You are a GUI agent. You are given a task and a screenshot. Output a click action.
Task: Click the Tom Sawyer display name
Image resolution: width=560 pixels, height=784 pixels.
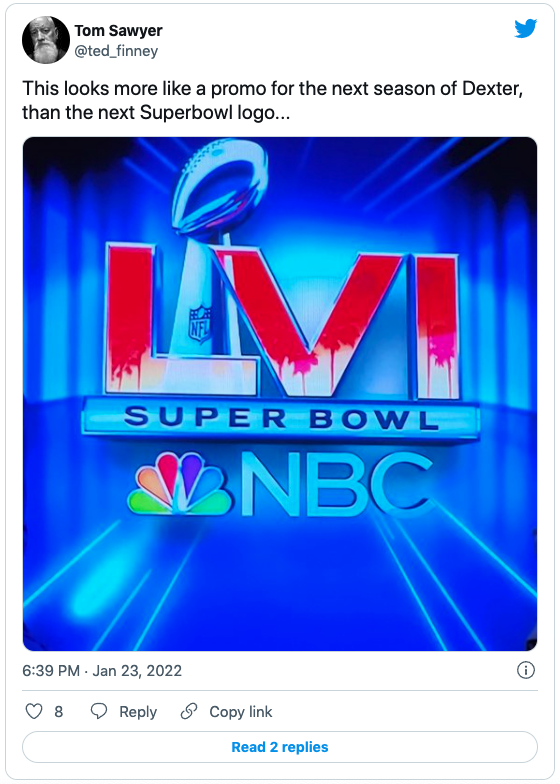118,30
